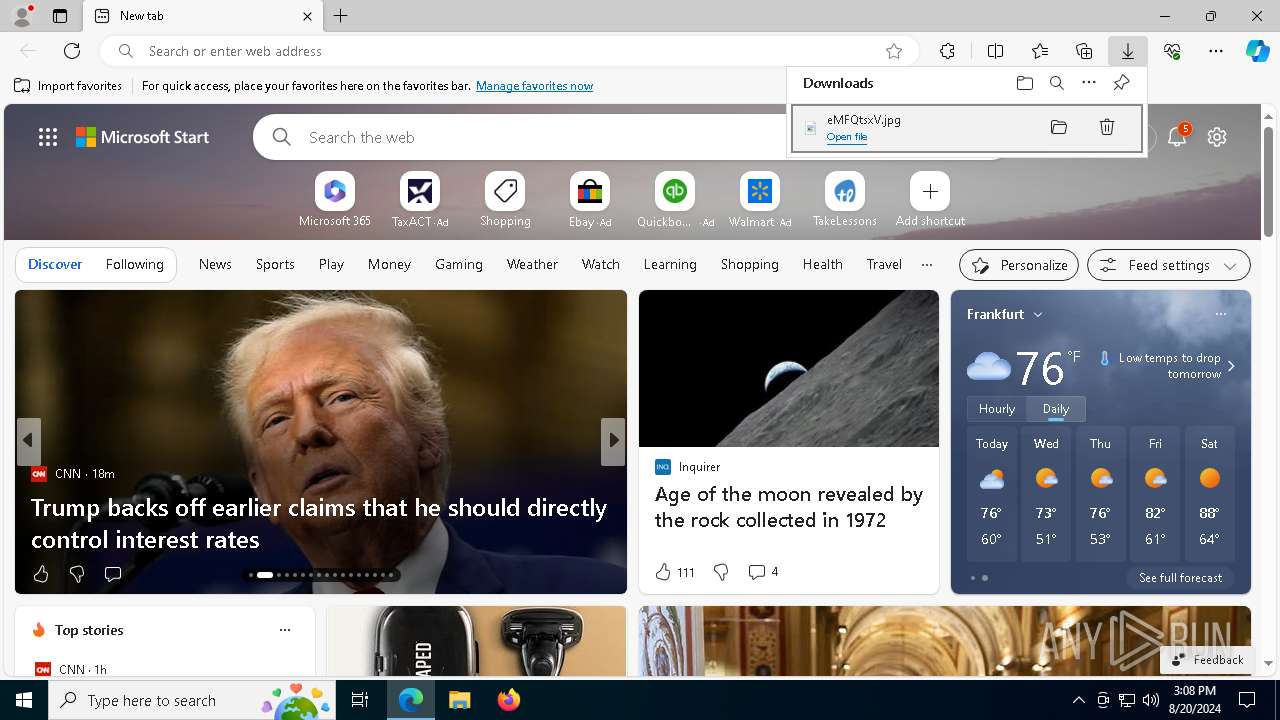The height and width of the screenshot is (720, 1280).
Task: Expand Feed settings dropdown
Action: (1169, 265)
